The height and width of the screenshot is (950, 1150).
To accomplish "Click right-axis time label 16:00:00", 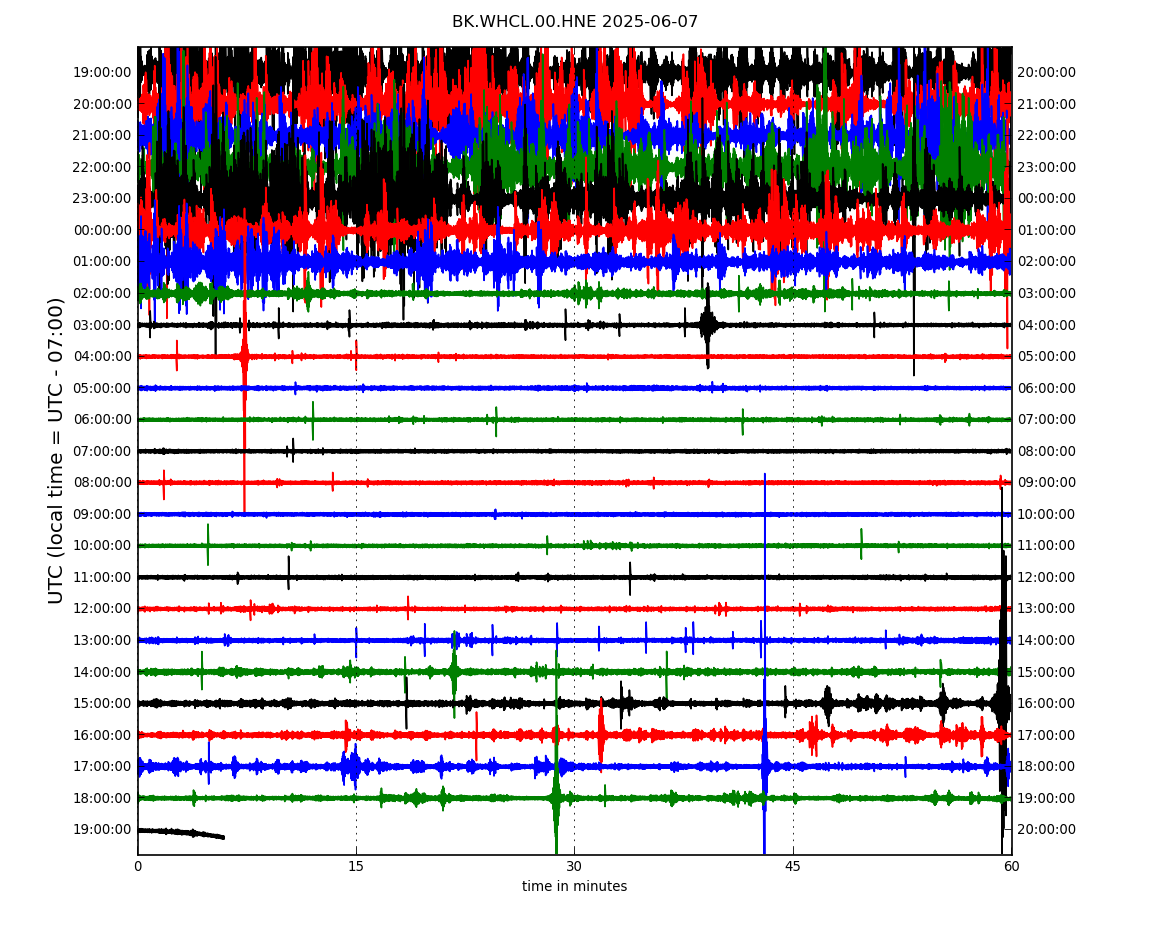I will click(1047, 704).
